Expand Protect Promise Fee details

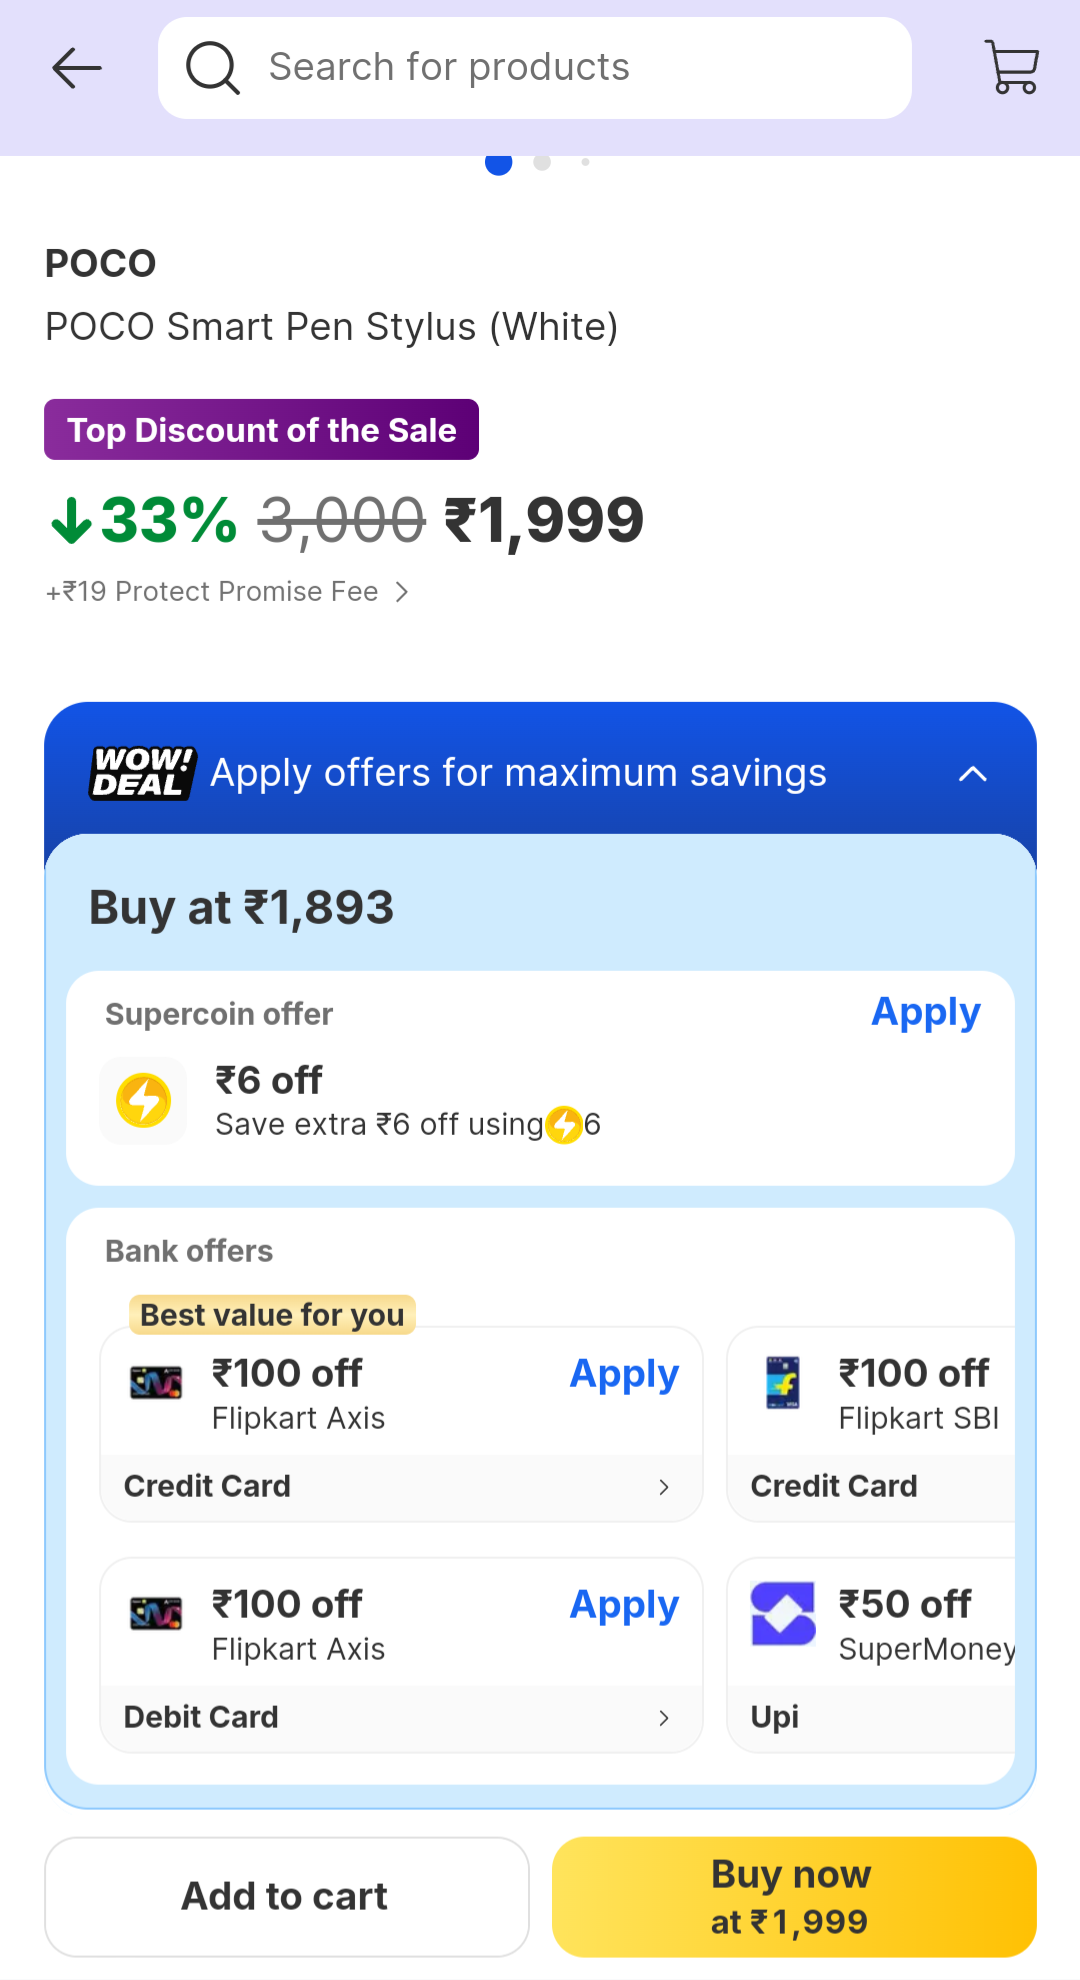point(401,592)
